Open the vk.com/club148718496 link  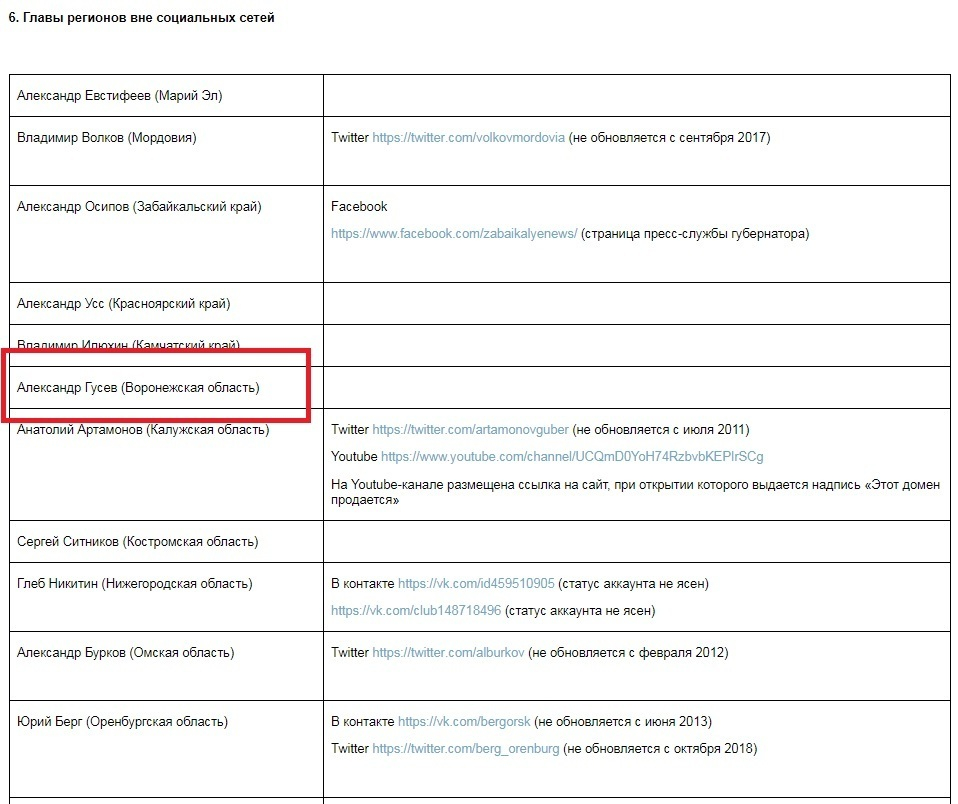416,611
